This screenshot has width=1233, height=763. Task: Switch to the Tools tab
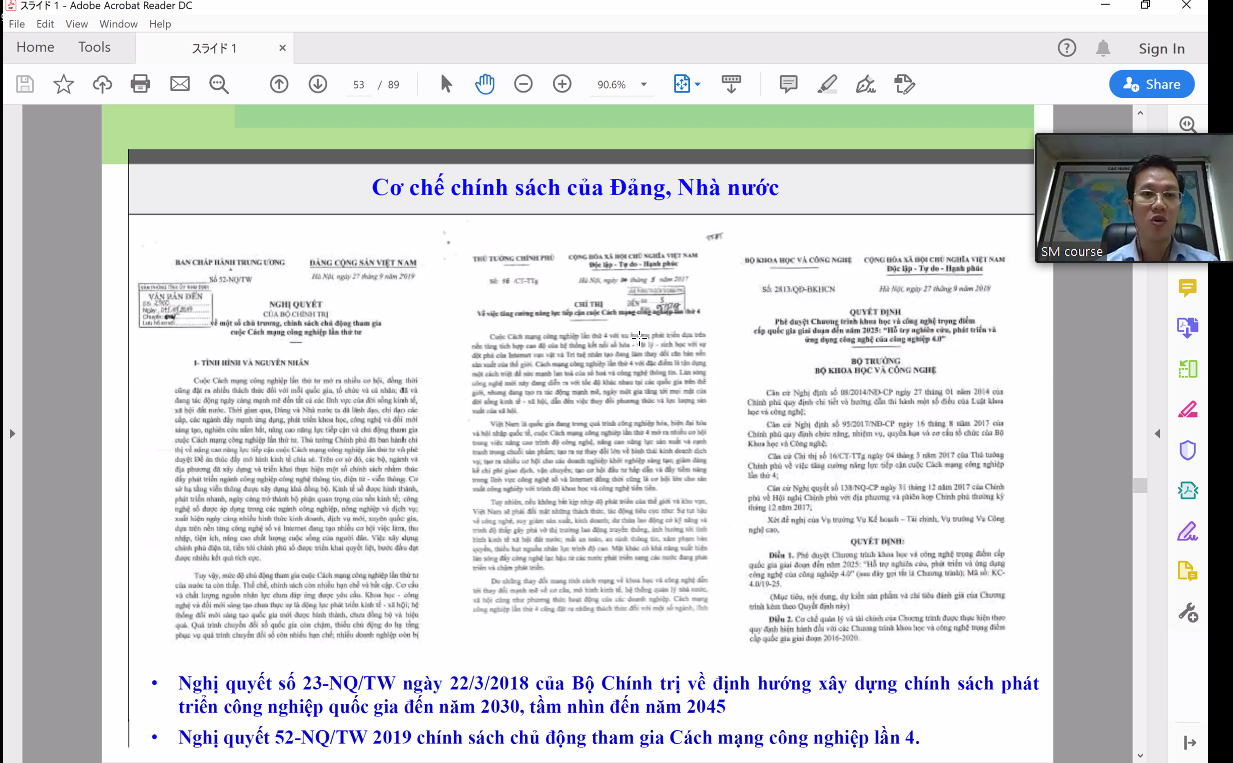95,47
